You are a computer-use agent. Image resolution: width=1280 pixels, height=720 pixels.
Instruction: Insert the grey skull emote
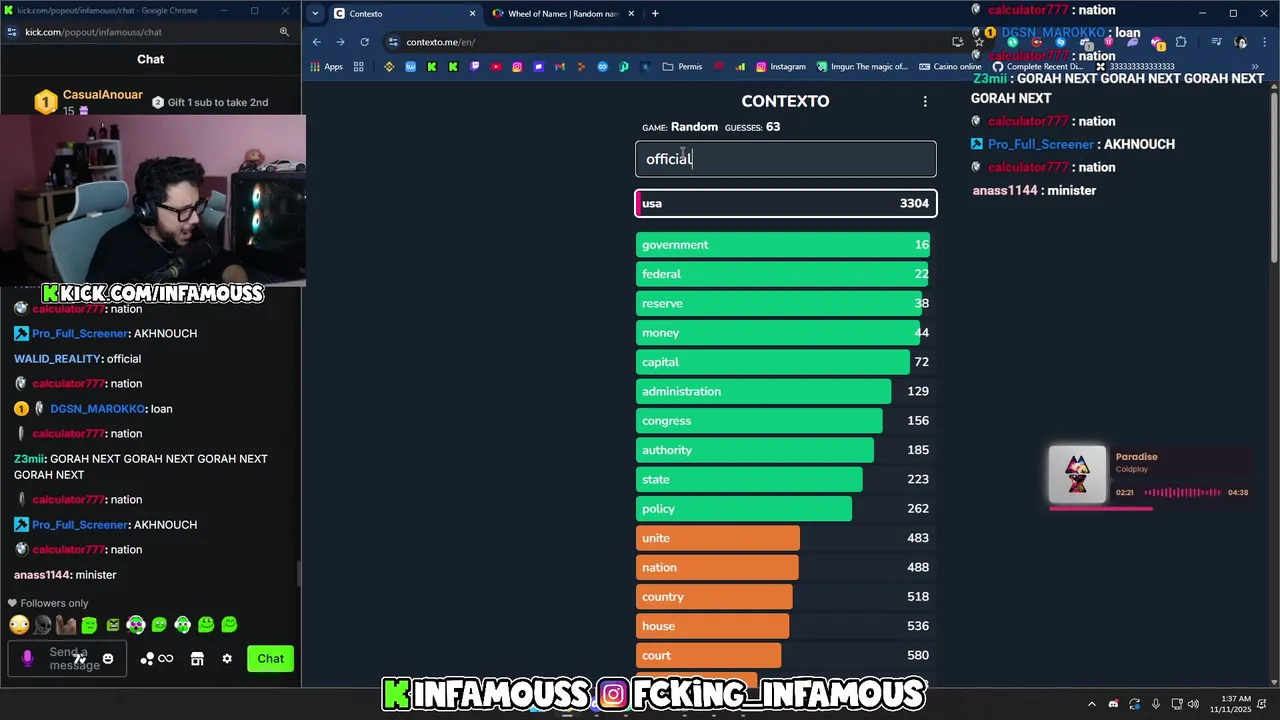pos(43,625)
